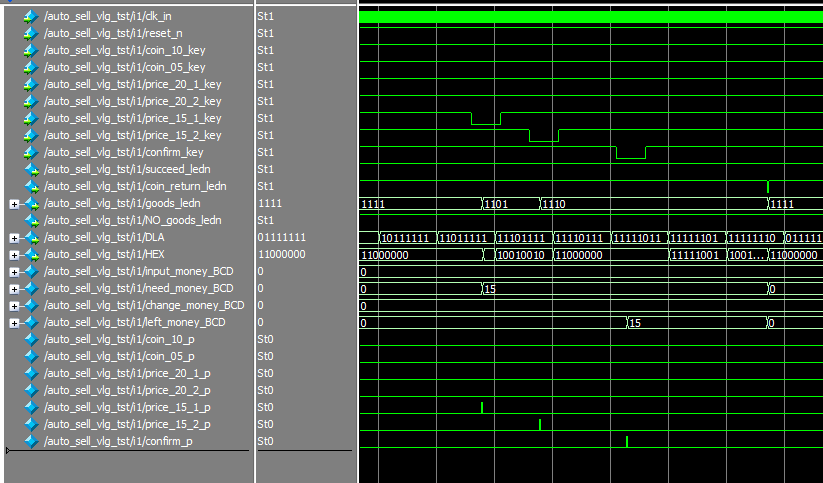Screen dimensions: 823x483
Task: Click the low pulse on confirm_key waveform
Action: click(x=631, y=157)
